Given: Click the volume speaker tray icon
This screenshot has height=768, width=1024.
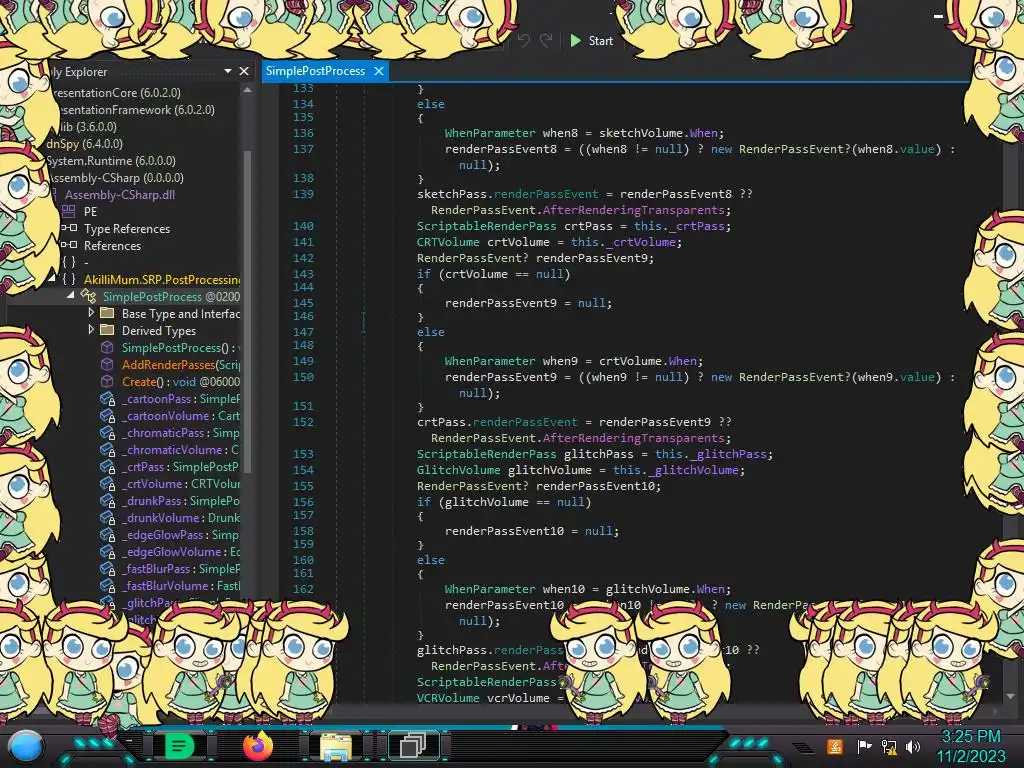Looking at the screenshot, I should [913, 746].
